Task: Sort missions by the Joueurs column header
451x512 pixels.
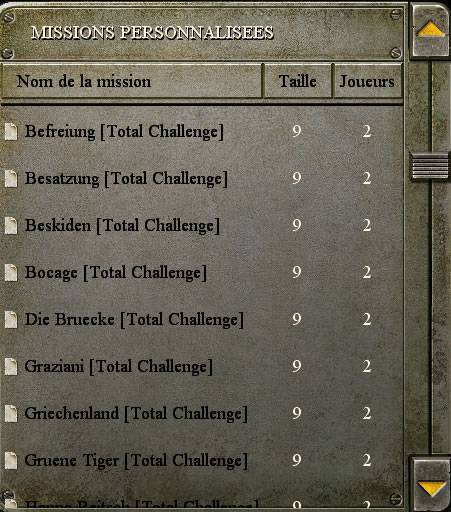Action: pyautogui.click(x=367, y=81)
